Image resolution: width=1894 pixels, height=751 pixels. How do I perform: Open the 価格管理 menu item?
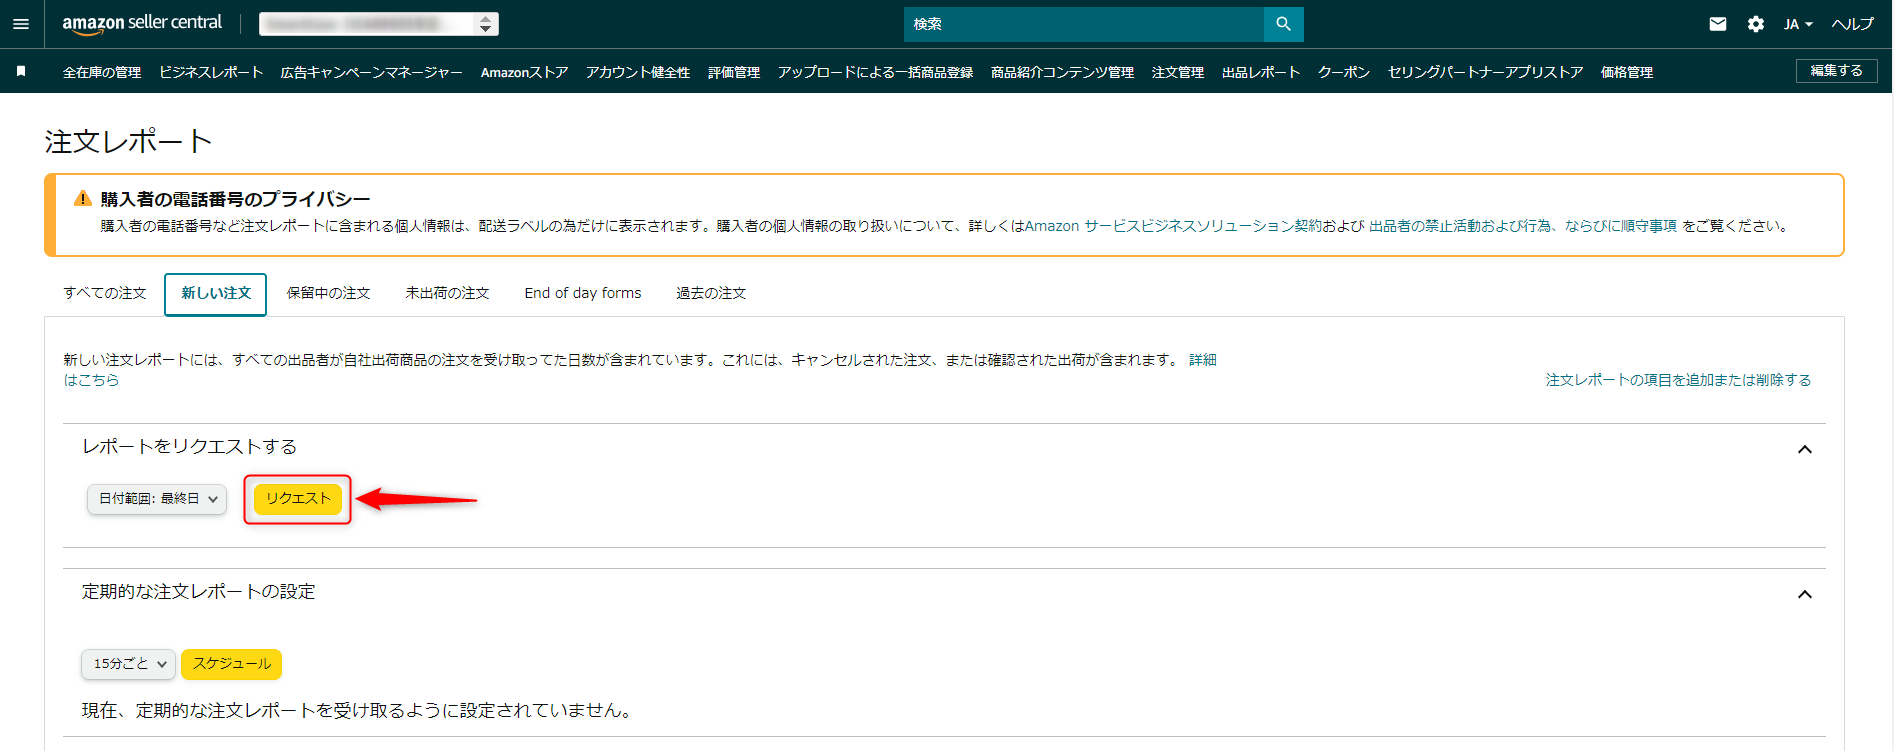(1627, 72)
